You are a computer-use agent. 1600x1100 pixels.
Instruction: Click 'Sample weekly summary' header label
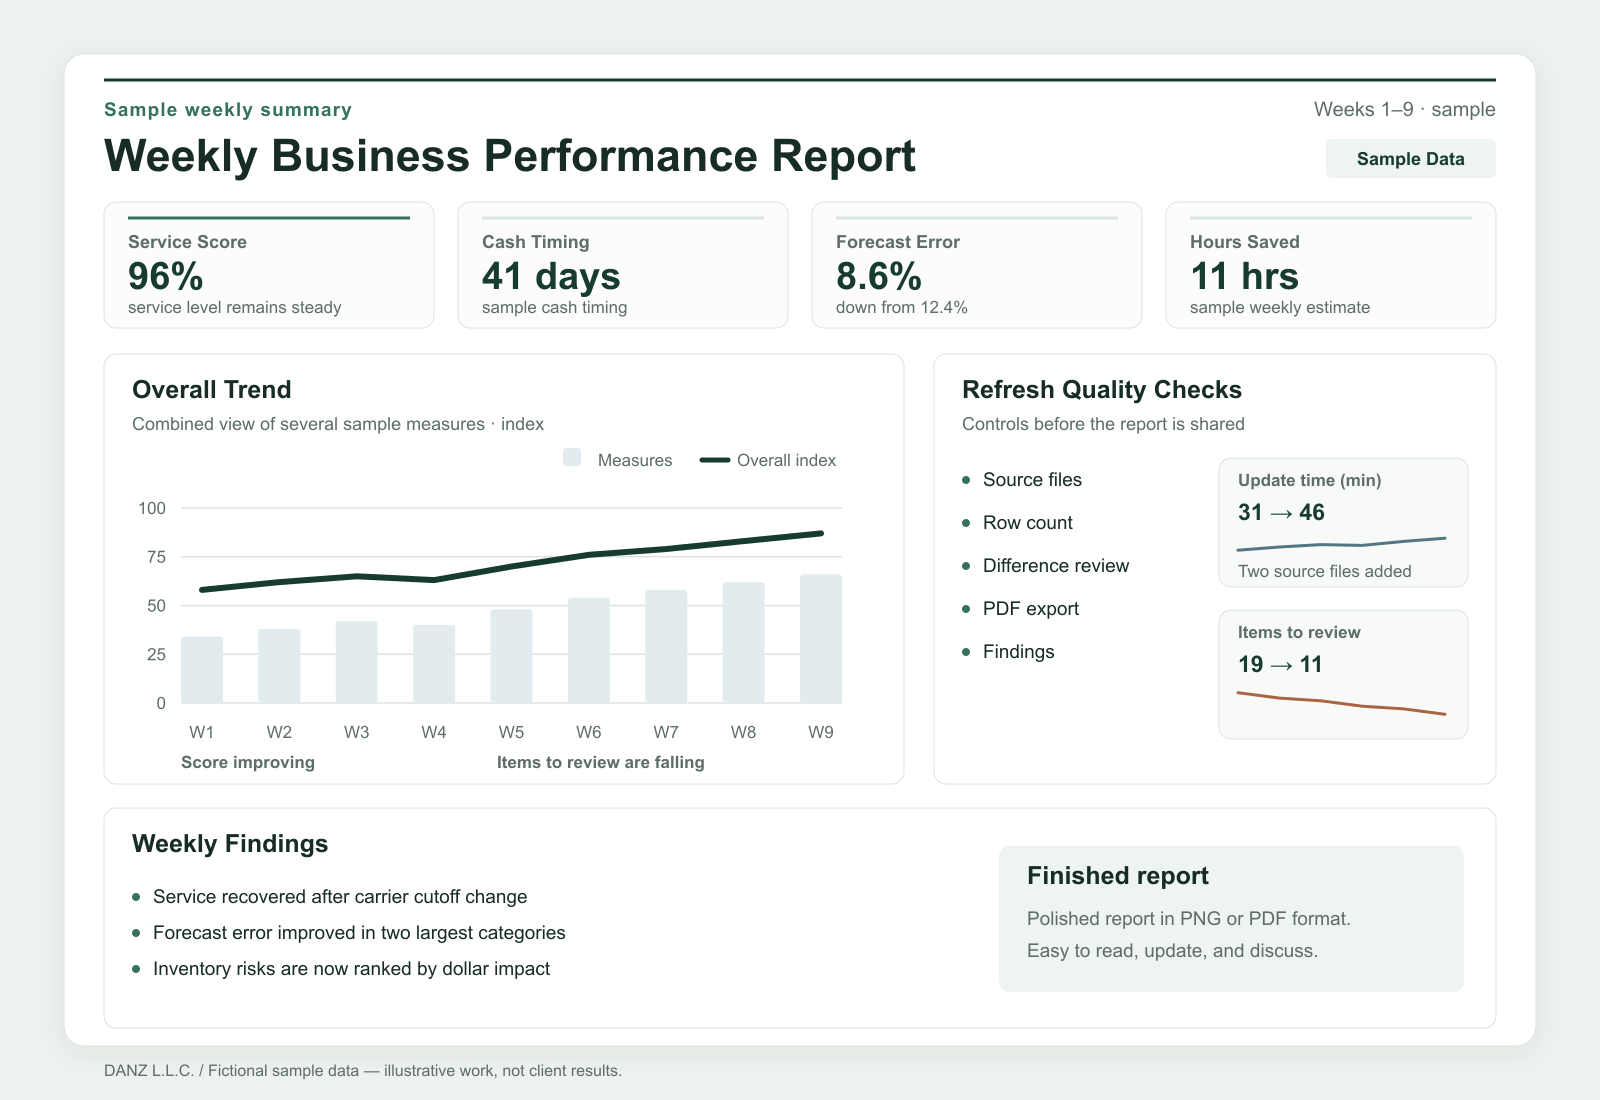tap(228, 109)
